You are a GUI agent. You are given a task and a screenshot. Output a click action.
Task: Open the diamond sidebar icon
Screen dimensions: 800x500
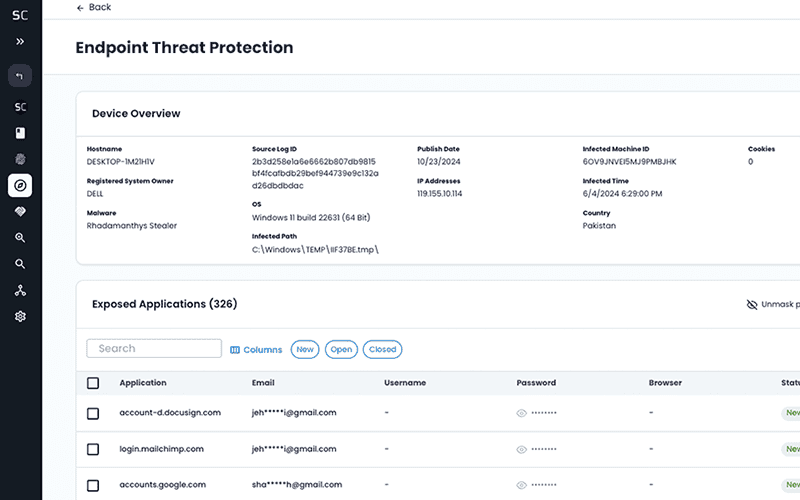[x=20, y=211]
